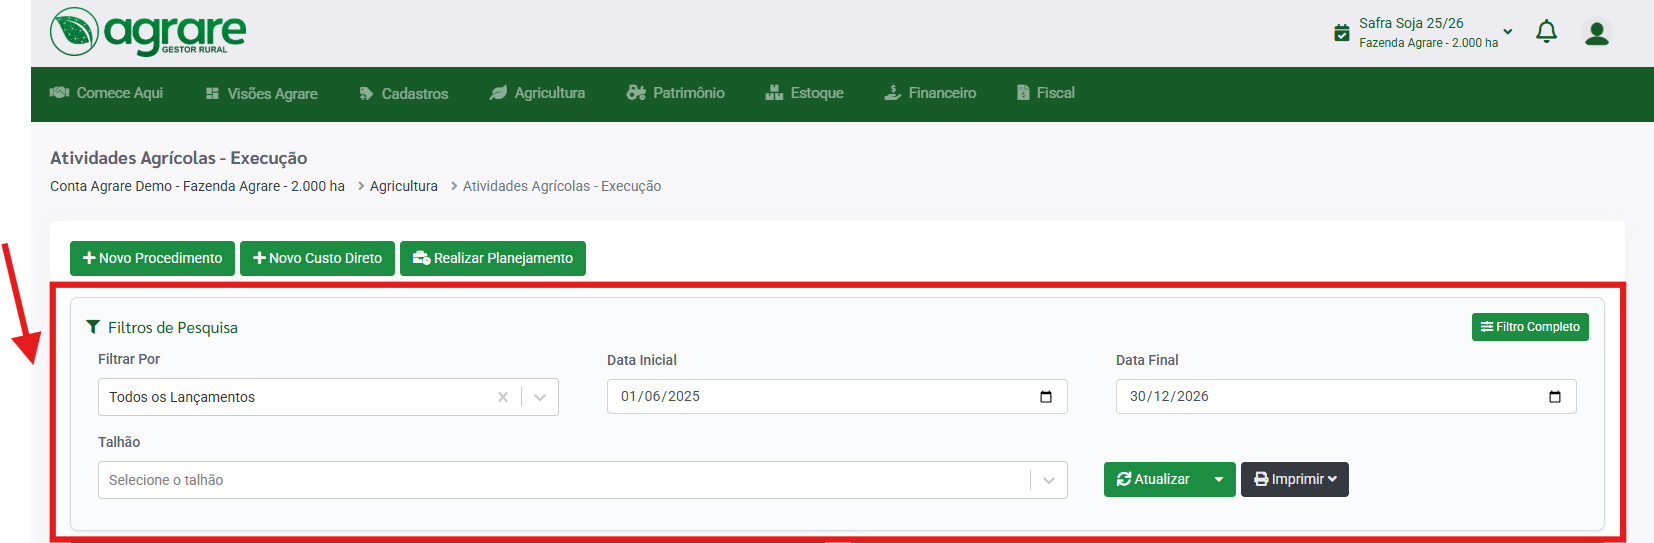Click the Filtros de Pesquisa heading
The image size is (1654, 543).
(173, 327)
